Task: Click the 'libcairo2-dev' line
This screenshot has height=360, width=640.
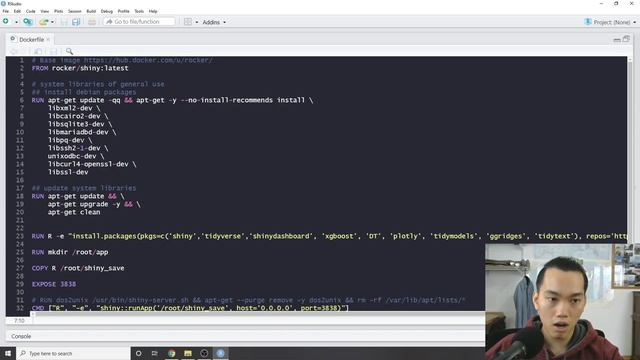Action: [x=78, y=116]
